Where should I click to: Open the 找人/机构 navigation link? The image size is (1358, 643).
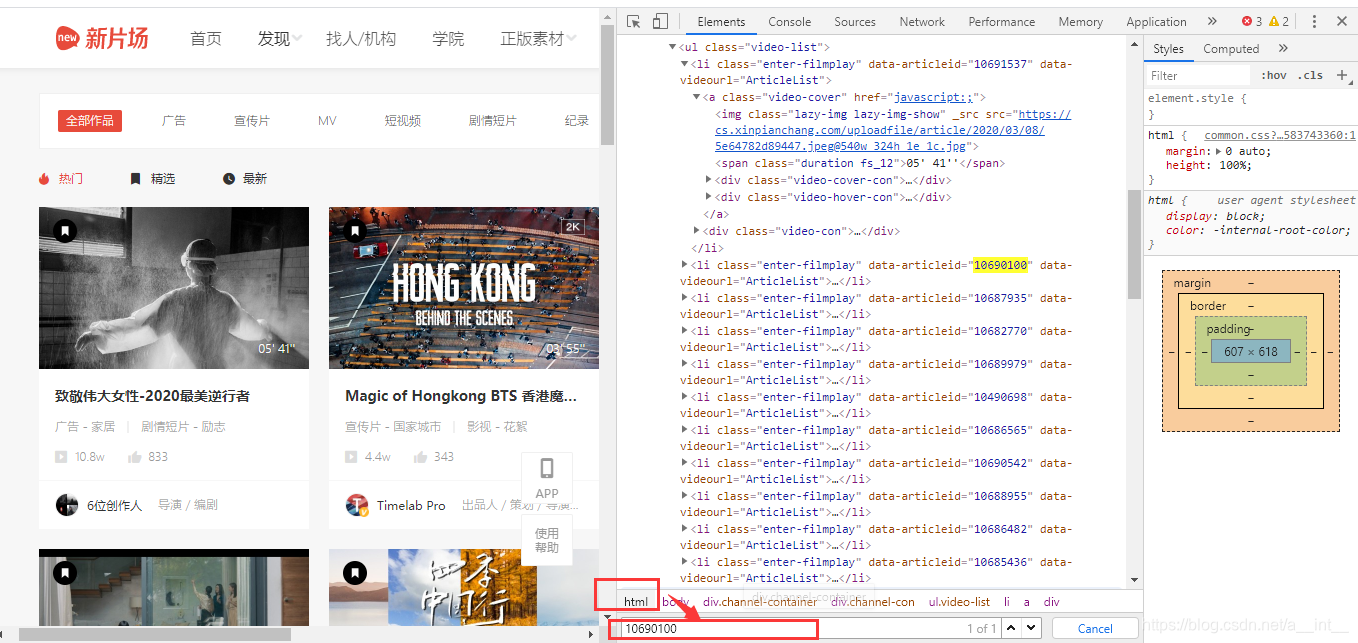point(361,39)
